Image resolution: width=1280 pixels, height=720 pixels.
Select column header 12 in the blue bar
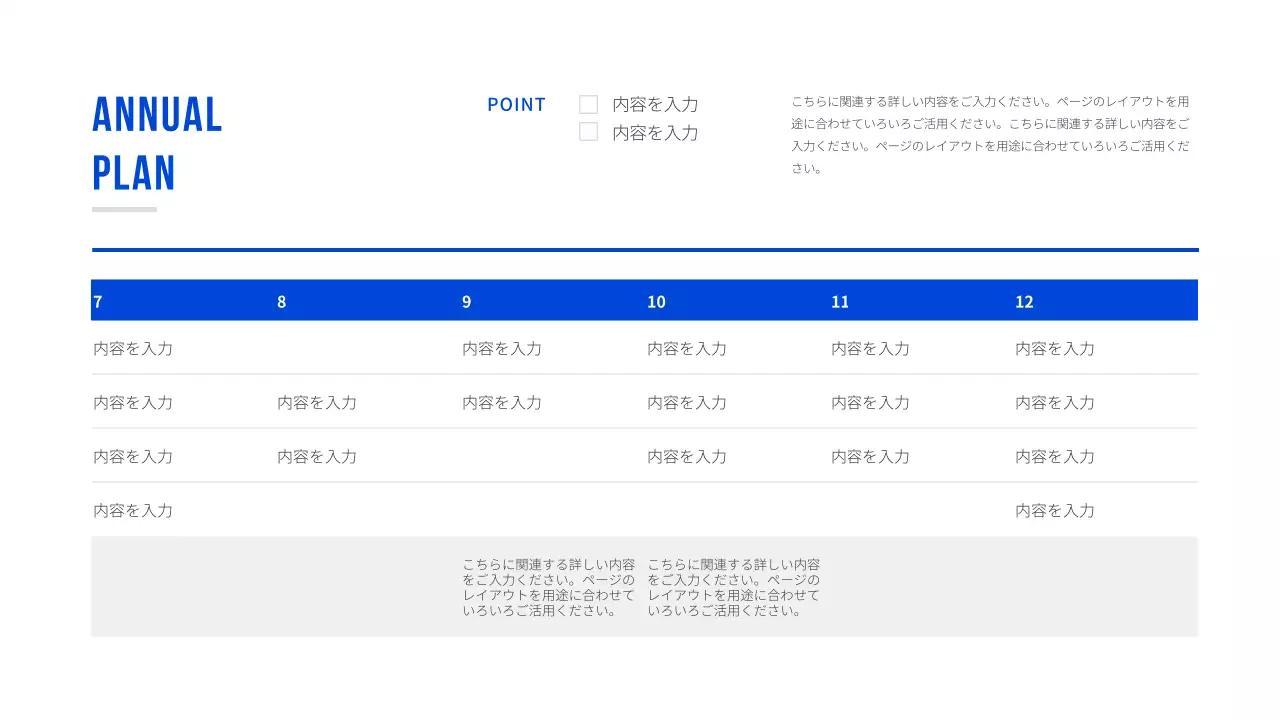pos(1023,301)
